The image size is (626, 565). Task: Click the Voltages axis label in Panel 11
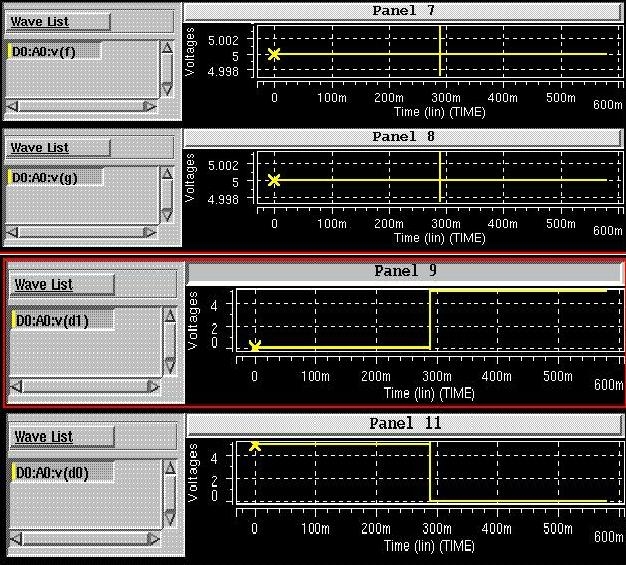pos(193,472)
